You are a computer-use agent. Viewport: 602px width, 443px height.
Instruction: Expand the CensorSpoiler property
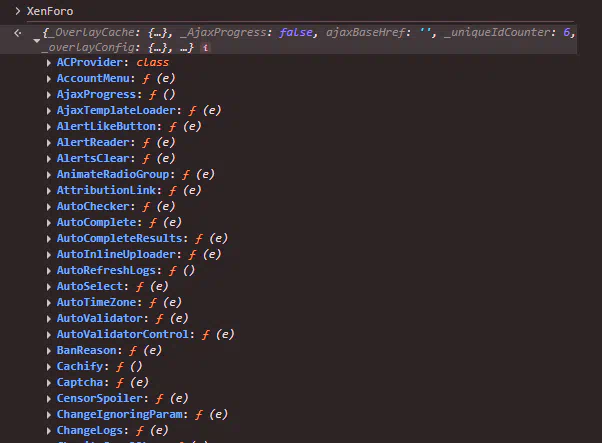point(49,399)
